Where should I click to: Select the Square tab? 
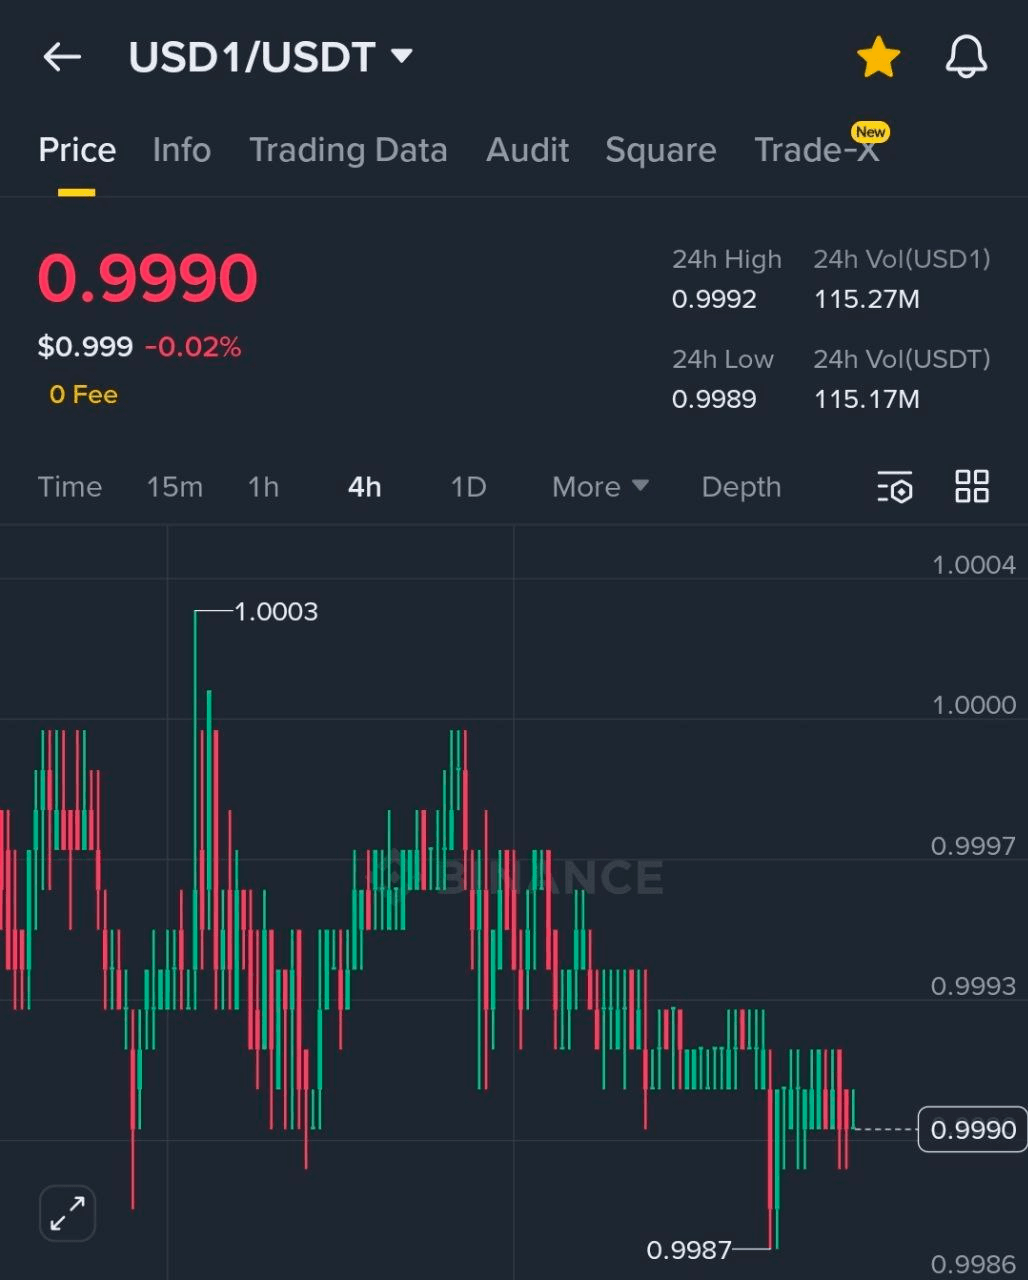pos(660,150)
